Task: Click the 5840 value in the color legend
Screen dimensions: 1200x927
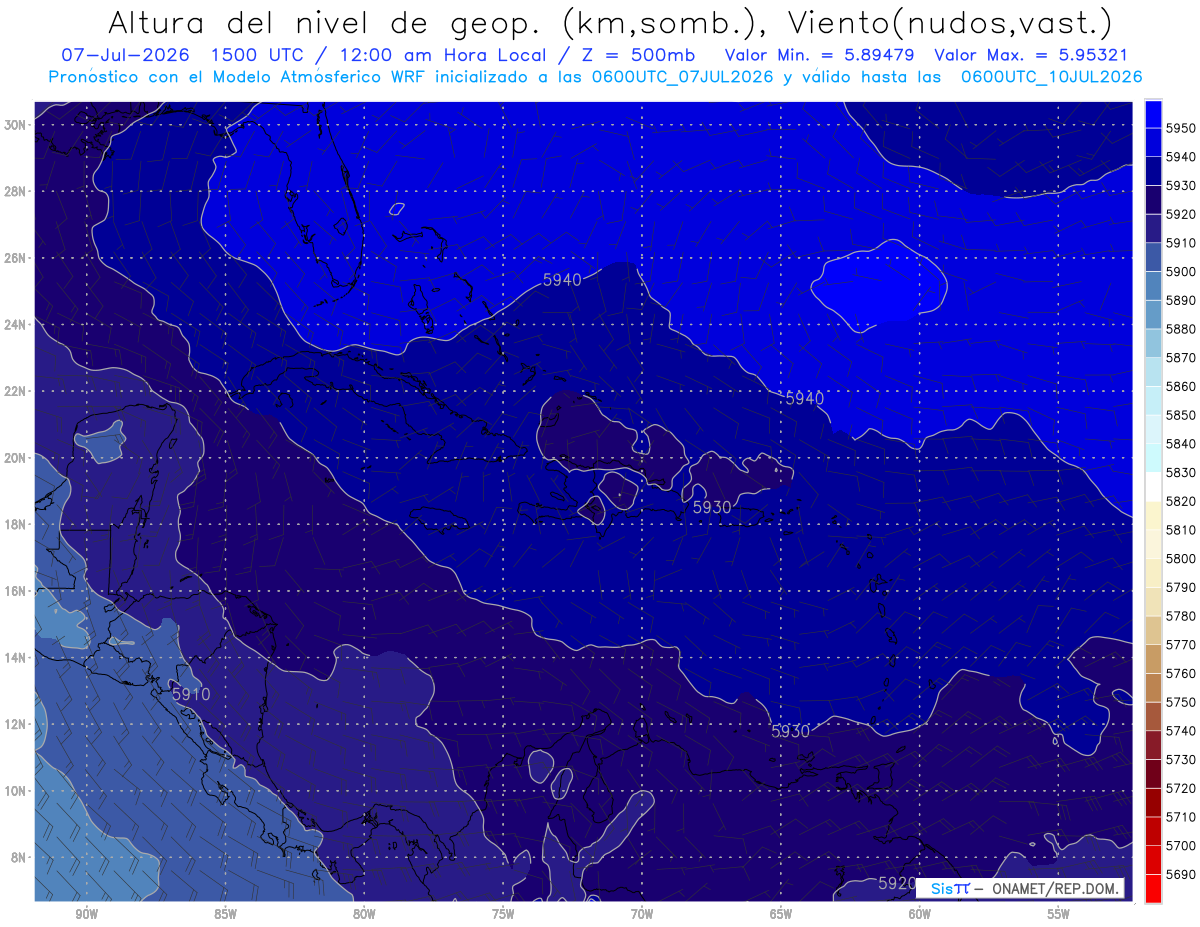Action: click(x=1180, y=443)
